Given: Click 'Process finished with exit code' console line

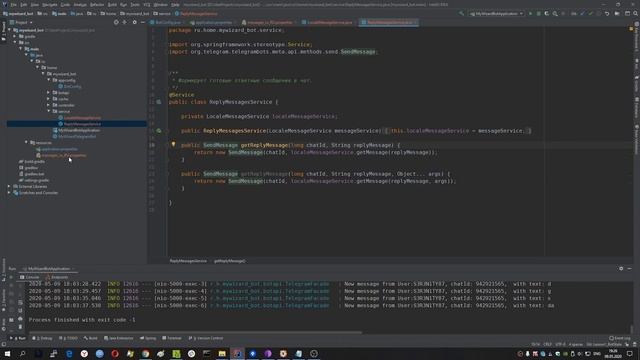Looking at the screenshot, I should (x=82, y=320).
